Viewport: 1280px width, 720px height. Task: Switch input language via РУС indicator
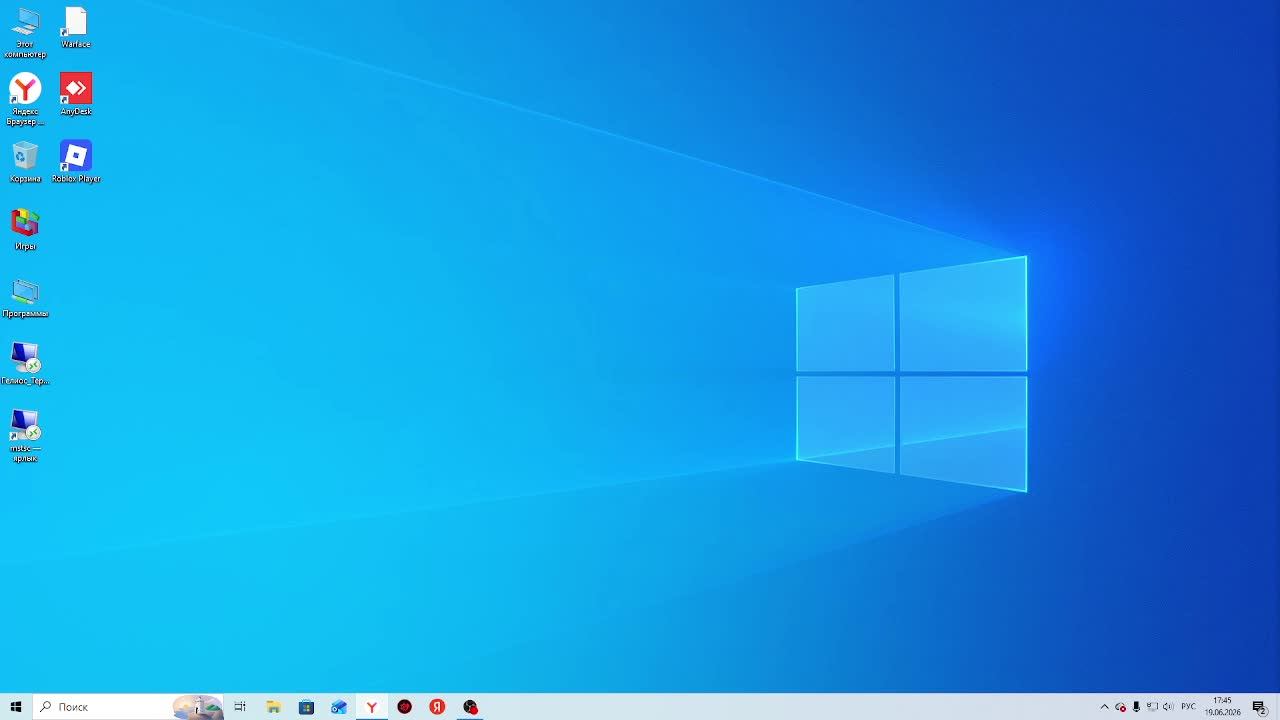pos(1188,707)
